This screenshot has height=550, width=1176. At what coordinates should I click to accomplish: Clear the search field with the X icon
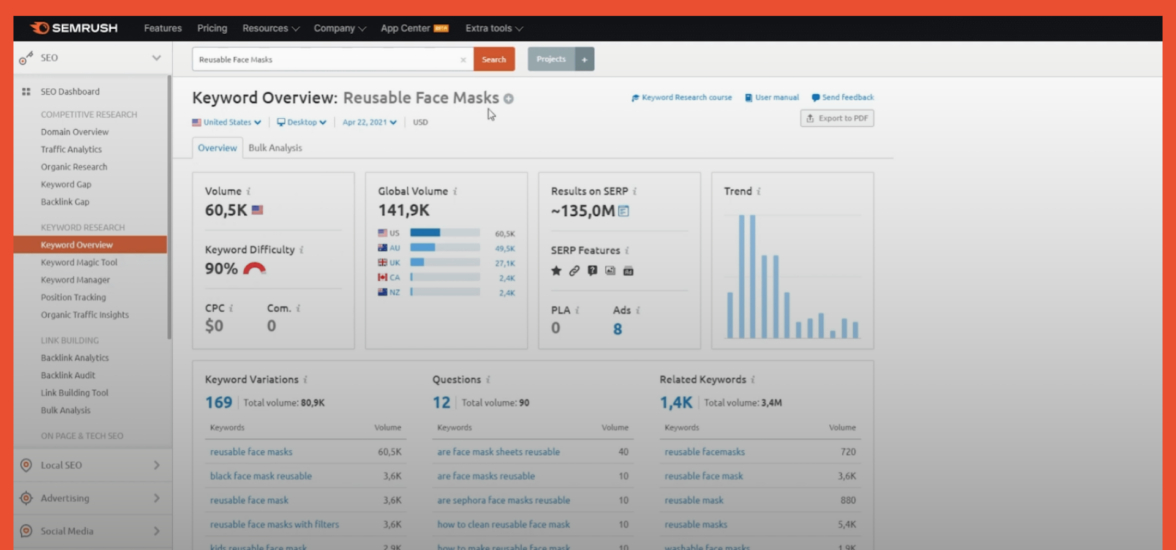[463, 59]
